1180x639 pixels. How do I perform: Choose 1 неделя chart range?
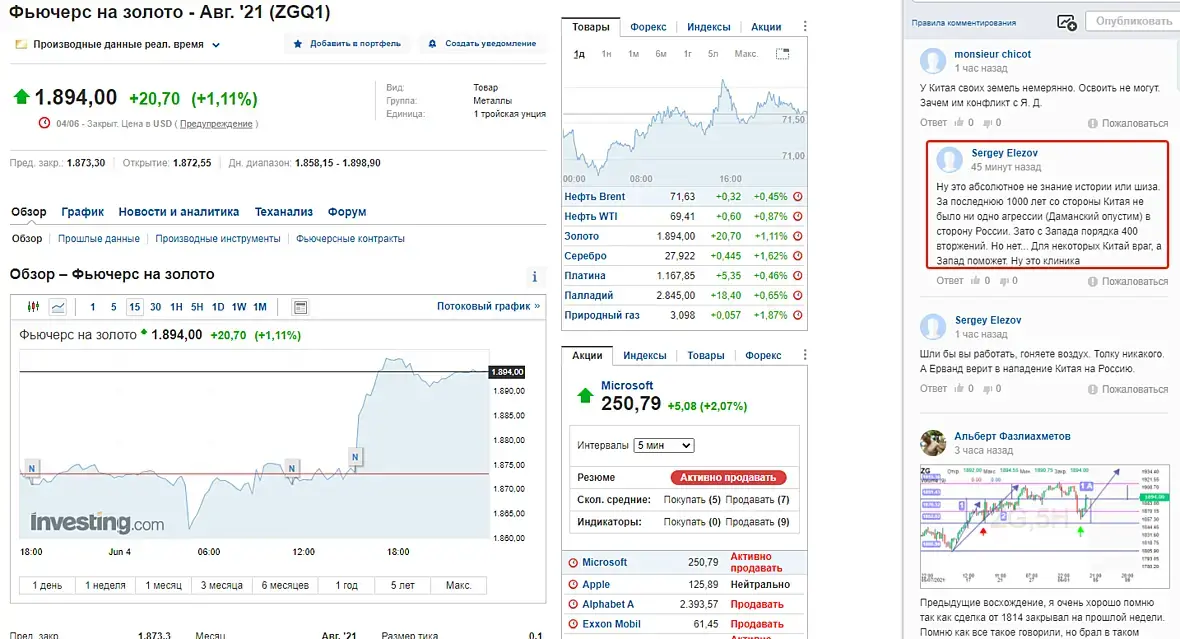click(105, 585)
